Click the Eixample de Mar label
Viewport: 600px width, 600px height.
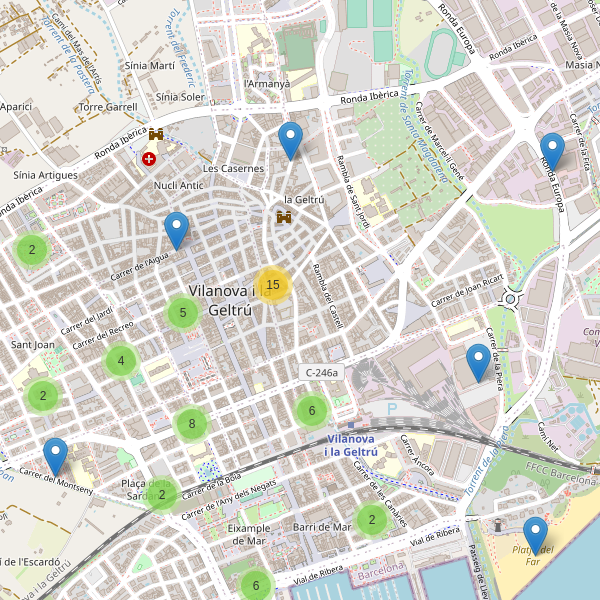pos(249,535)
